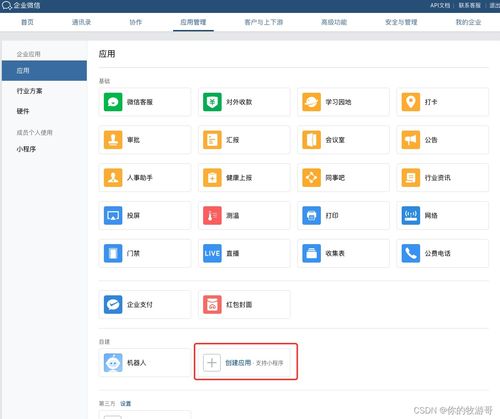This screenshot has height=419, width=500.
Task: Click the plus icon for 创建应用
Action: coord(212,363)
